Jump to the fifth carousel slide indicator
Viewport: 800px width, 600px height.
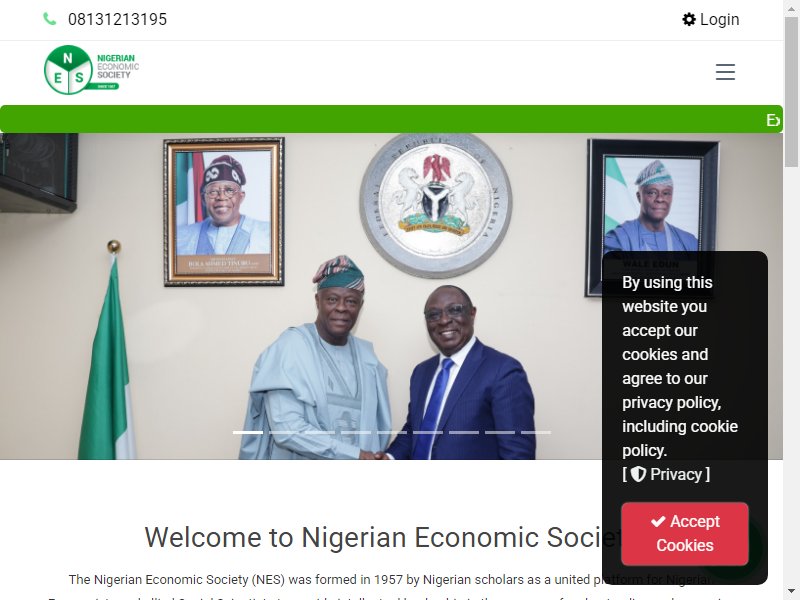pos(392,432)
